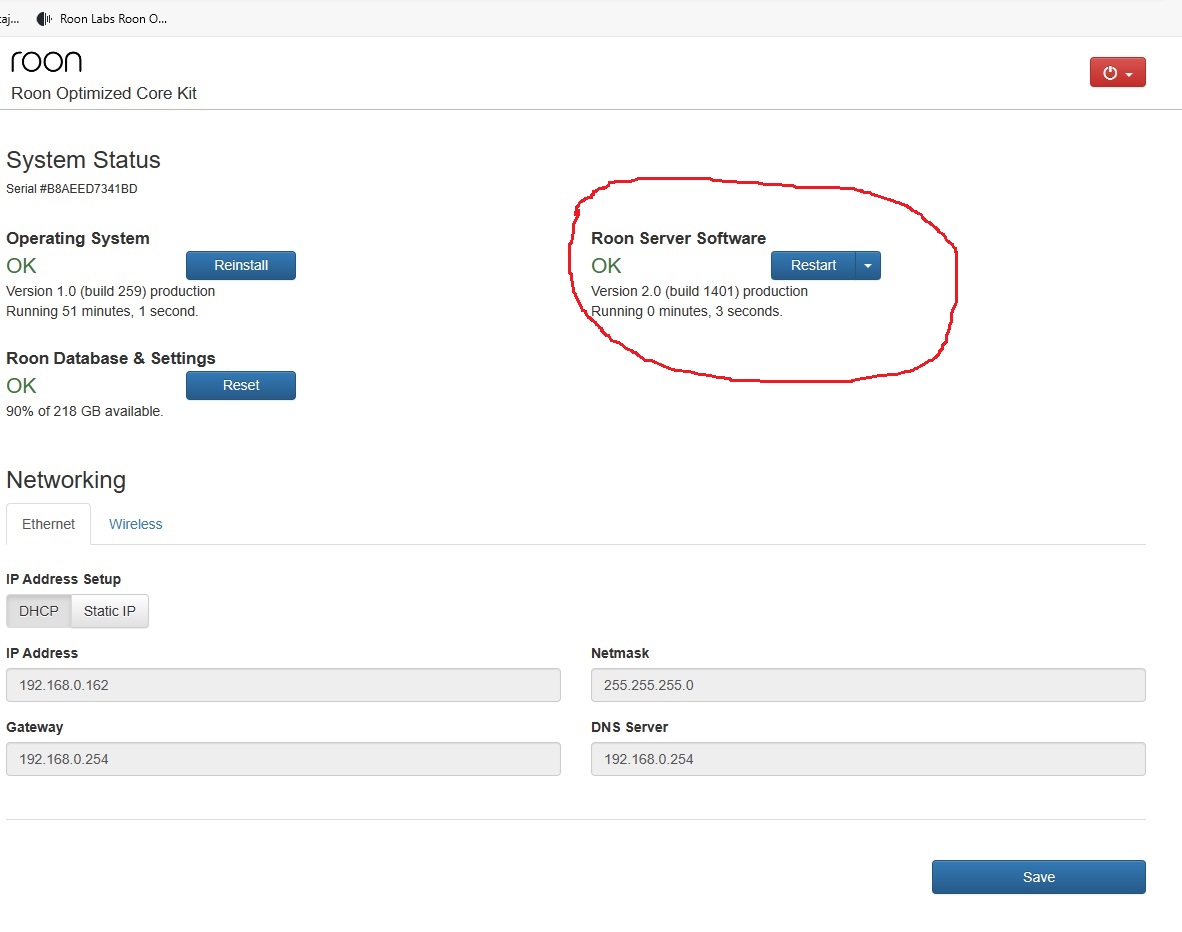1182x932 pixels.
Task: Click '90% of 218 GB available.' text
Action: pyautogui.click(x=84, y=411)
